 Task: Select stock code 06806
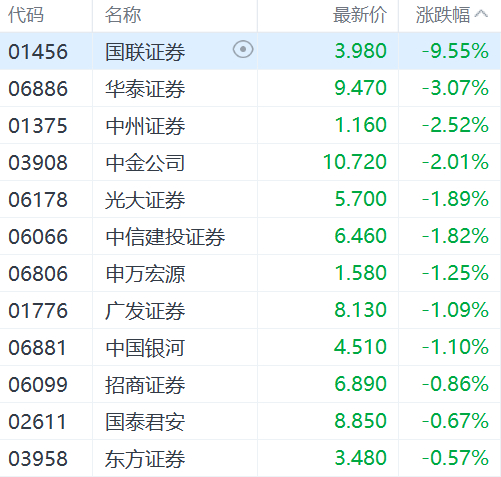tap(38, 274)
